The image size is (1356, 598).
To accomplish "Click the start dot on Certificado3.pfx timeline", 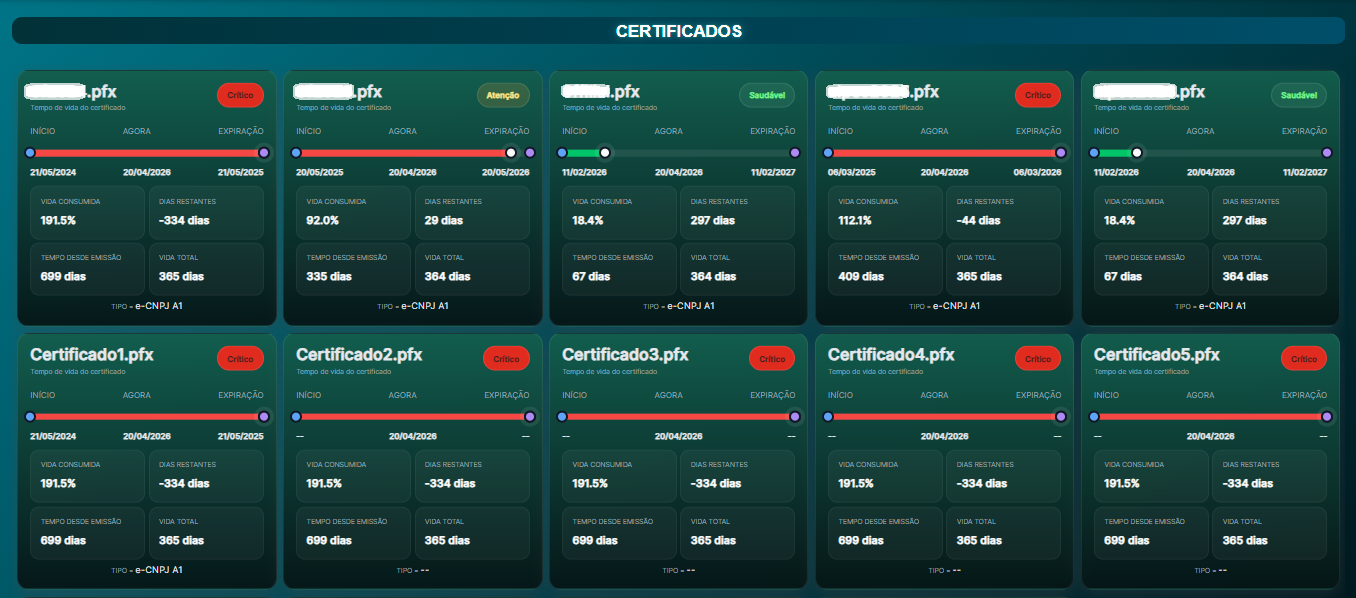I will (x=562, y=416).
